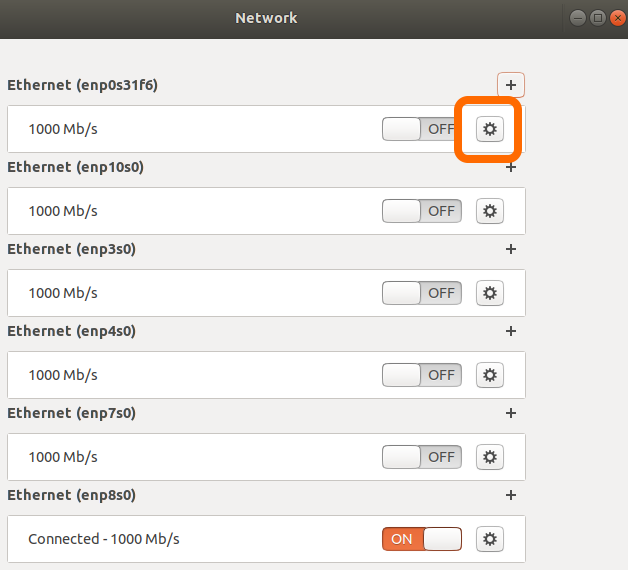Turn on the enp3s0 Ethernet switch

422,293
